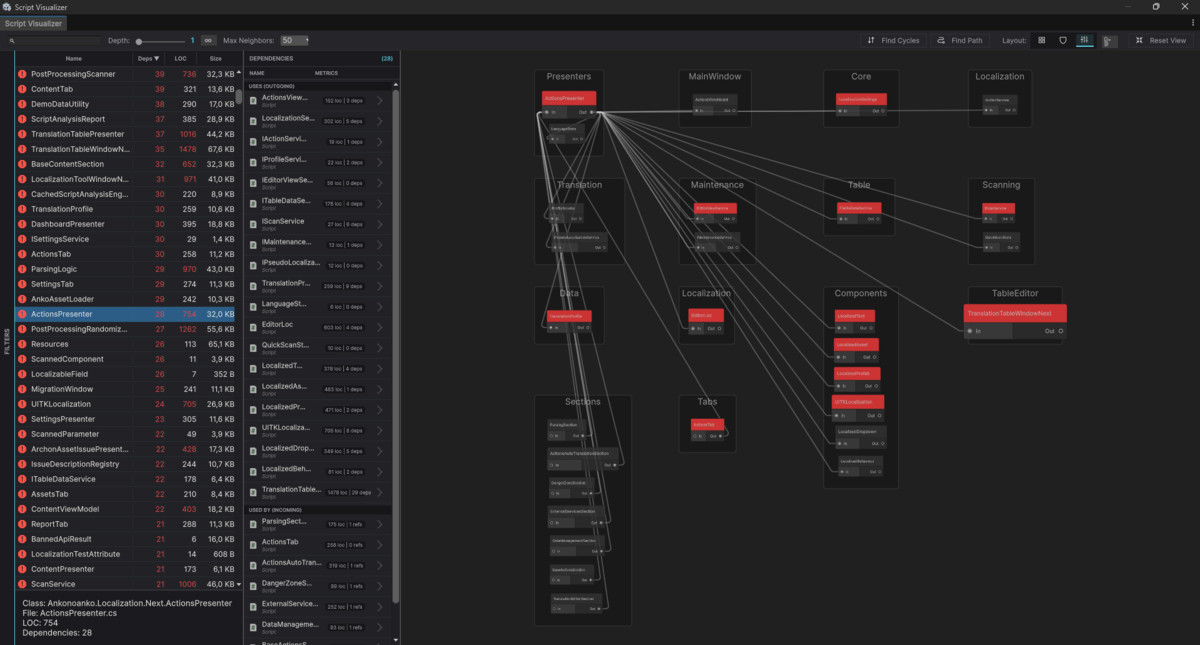Viewport: 1200px width, 645px height.
Task: Click the Reset View button
Action: (x=1160, y=41)
